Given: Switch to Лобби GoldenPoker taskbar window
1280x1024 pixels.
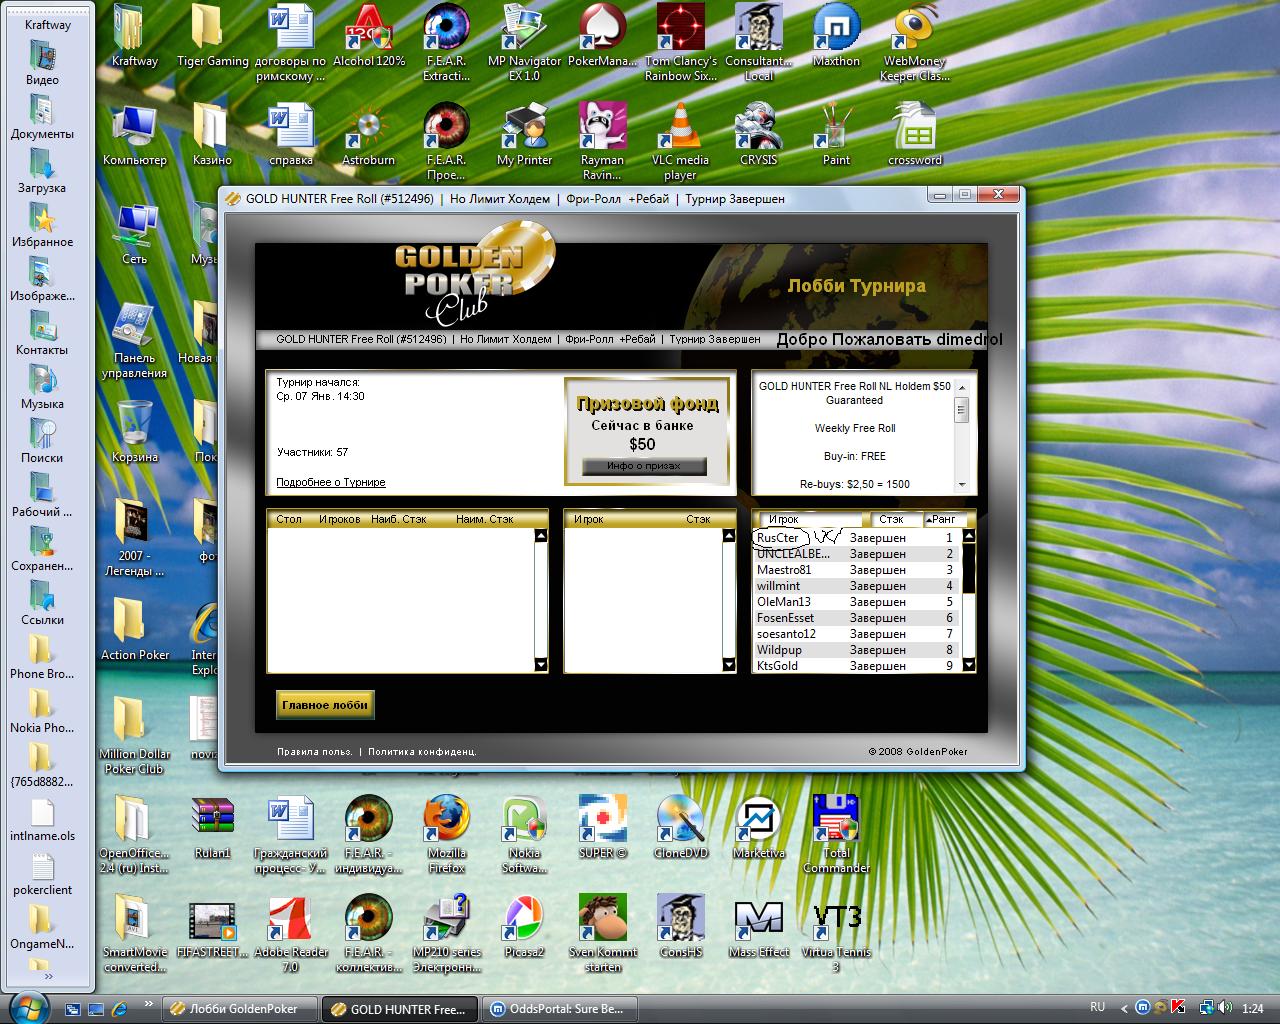Looking at the screenshot, I should [x=241, y=1008].
